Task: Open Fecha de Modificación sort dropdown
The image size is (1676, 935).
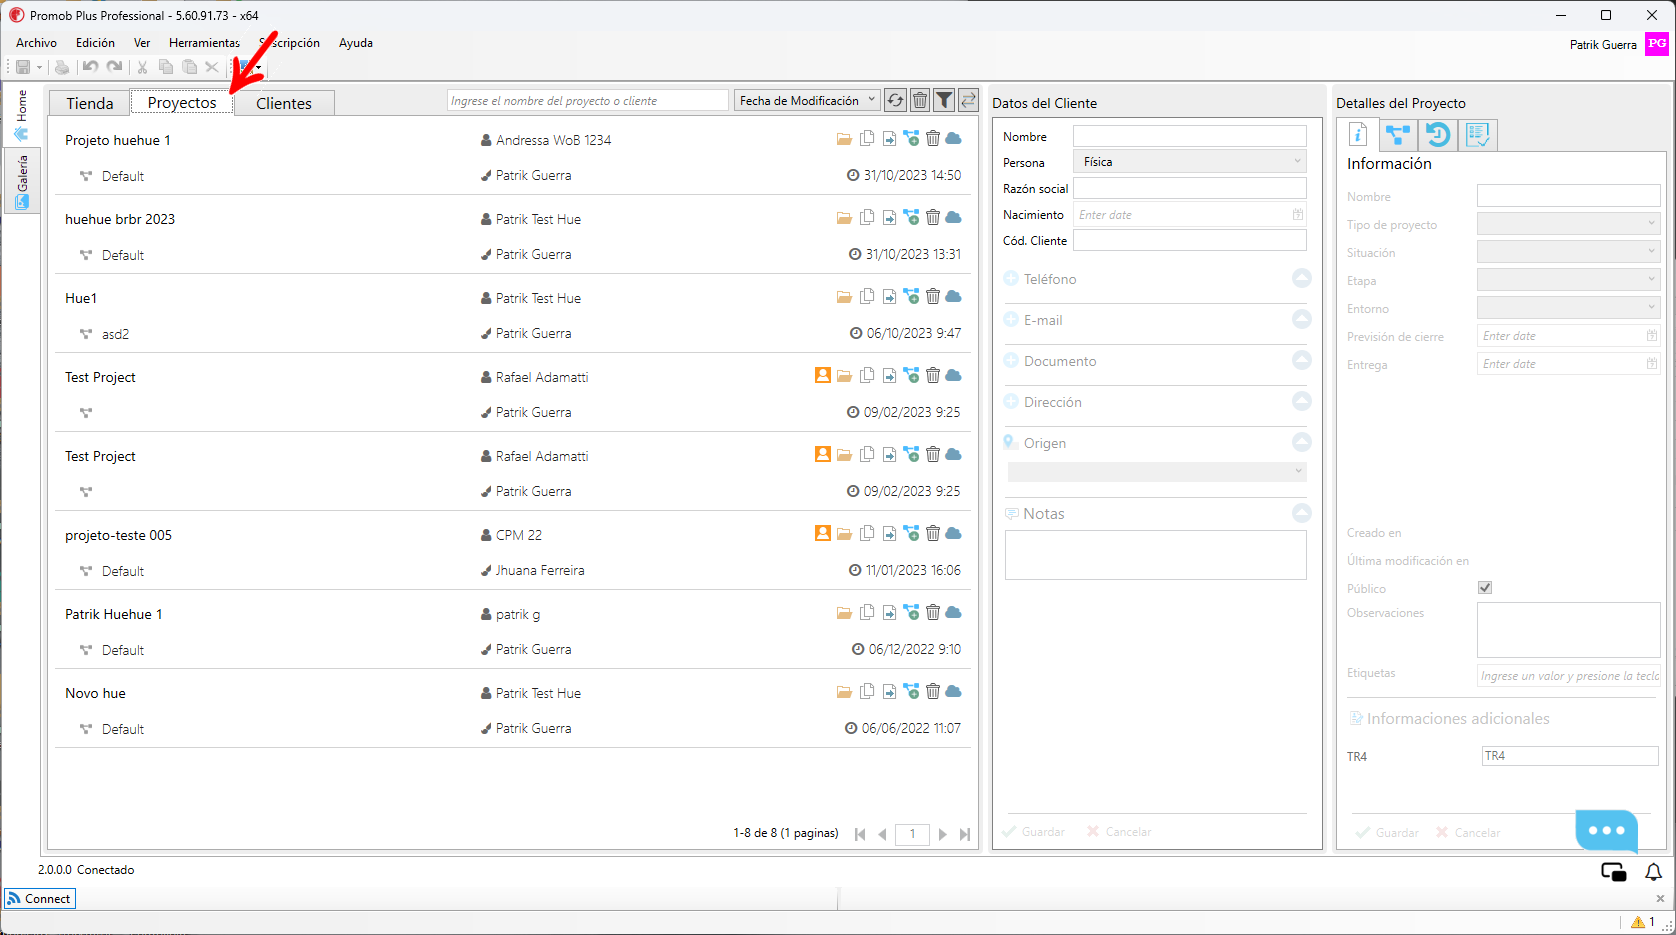Action: pos(807,100)
